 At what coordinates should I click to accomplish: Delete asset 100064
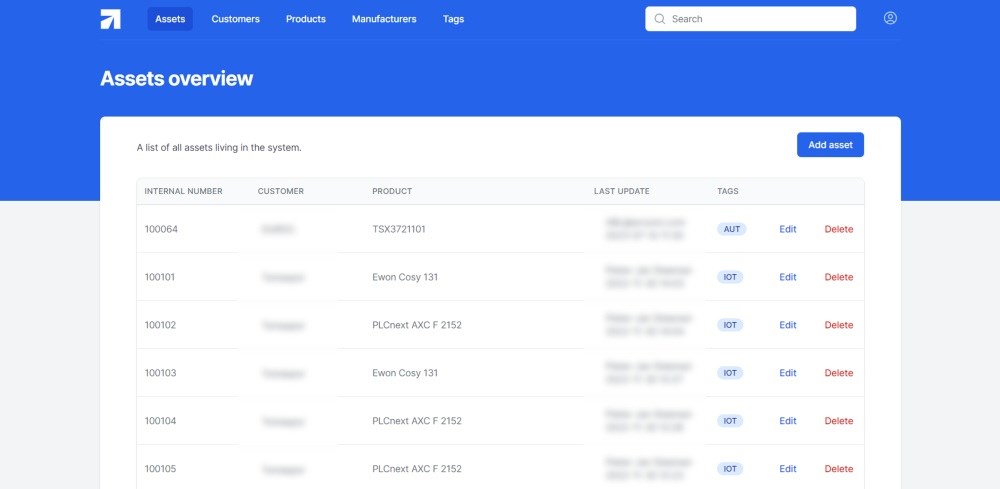pyautogui.click(x=838, y=229)
